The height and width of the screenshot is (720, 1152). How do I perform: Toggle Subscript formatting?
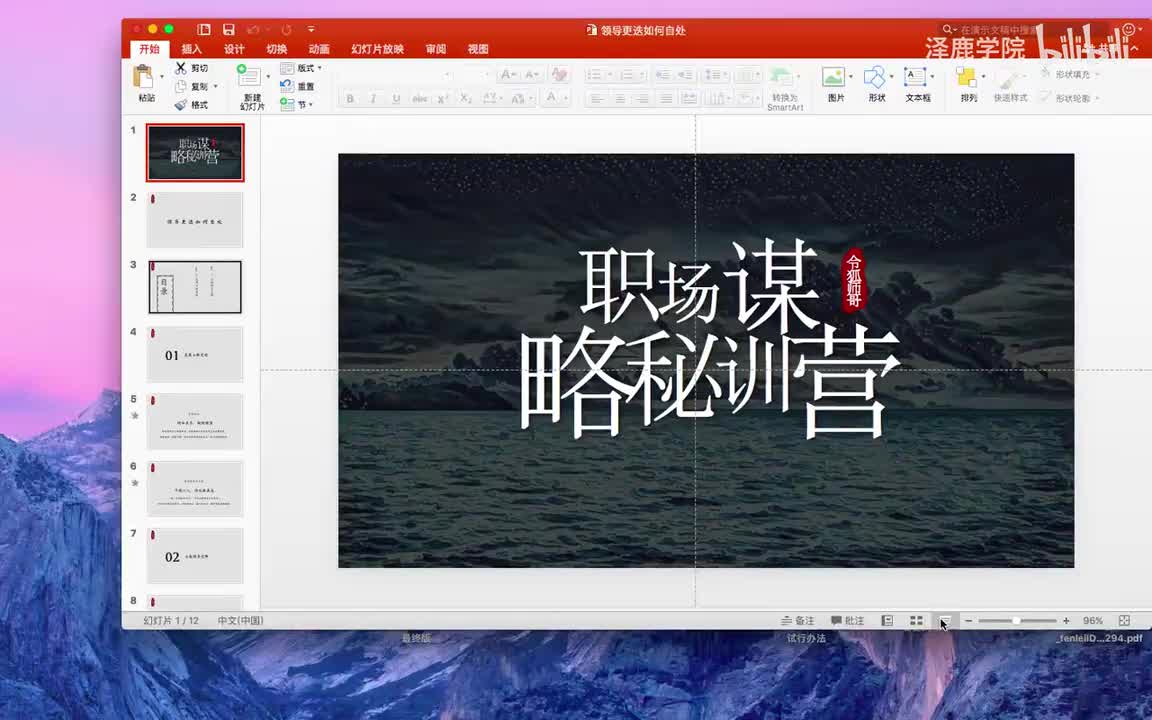click(465, 98)
